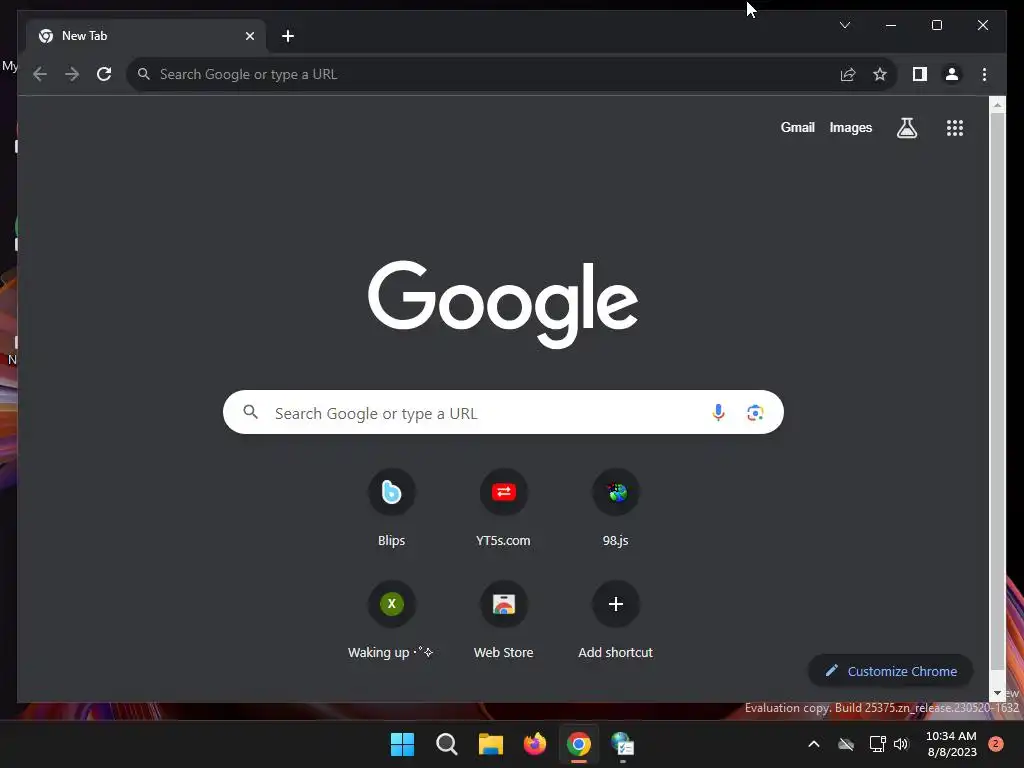Image resolution: width=1024 pixels, height=768 pixels.
Task: Open the Google apps grid
Action: point(955,128)
